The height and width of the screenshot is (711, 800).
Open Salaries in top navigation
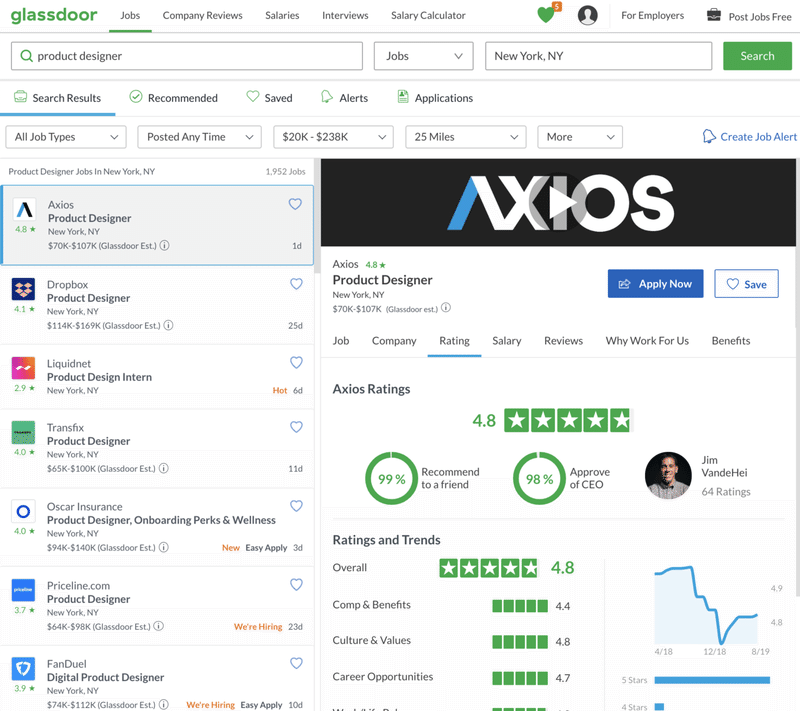click(282, 15)
